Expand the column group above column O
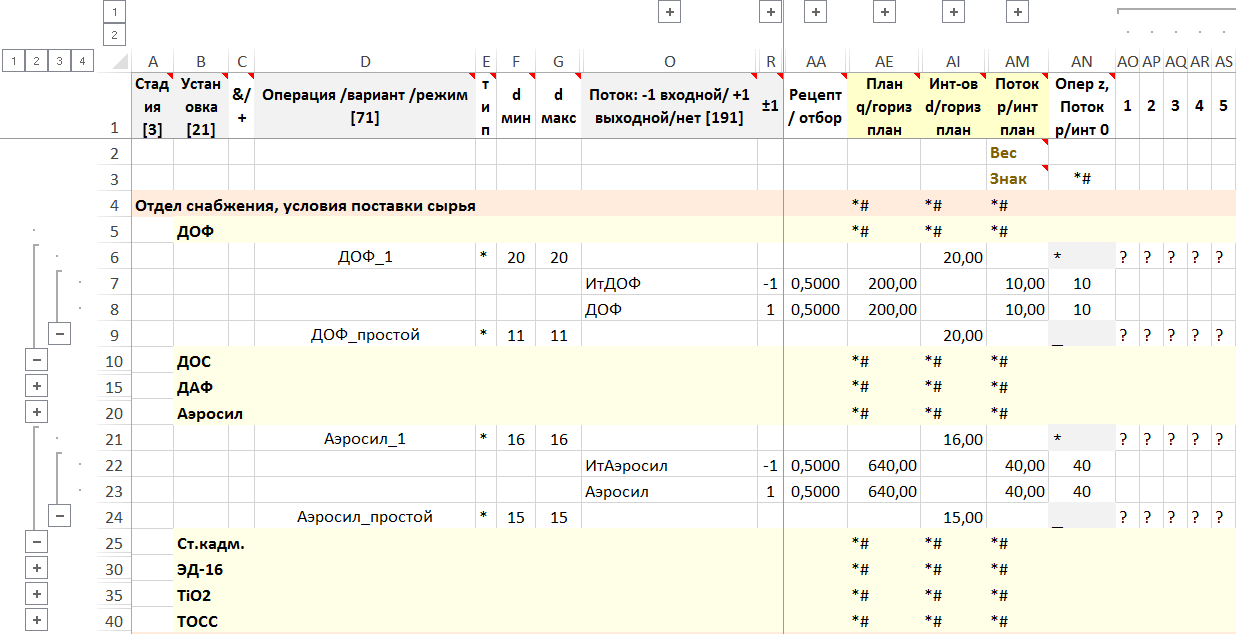This screenshot has height=634, width=1236. pyautogui.click(x=668, y=12)
